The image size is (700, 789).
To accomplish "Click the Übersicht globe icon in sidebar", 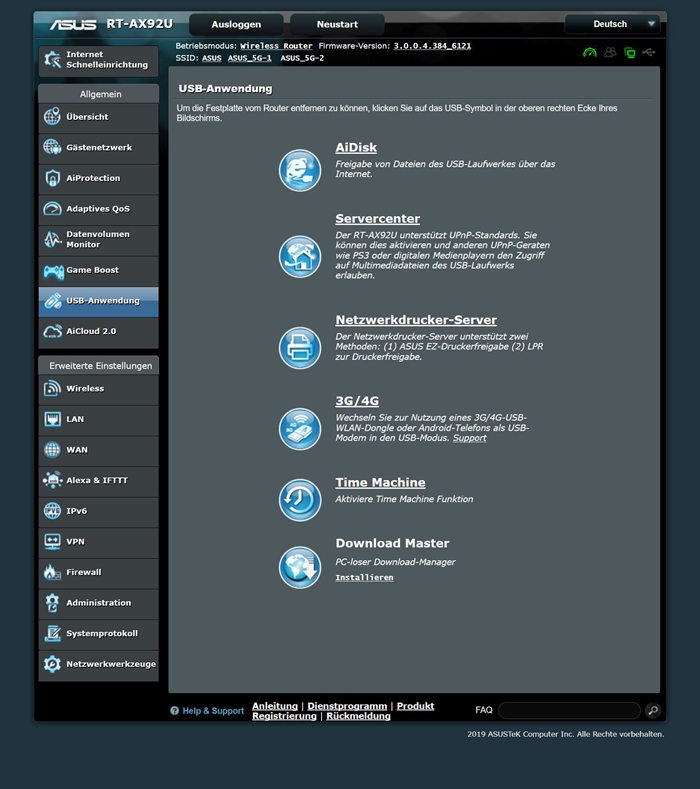I will (x=52, y=117).
